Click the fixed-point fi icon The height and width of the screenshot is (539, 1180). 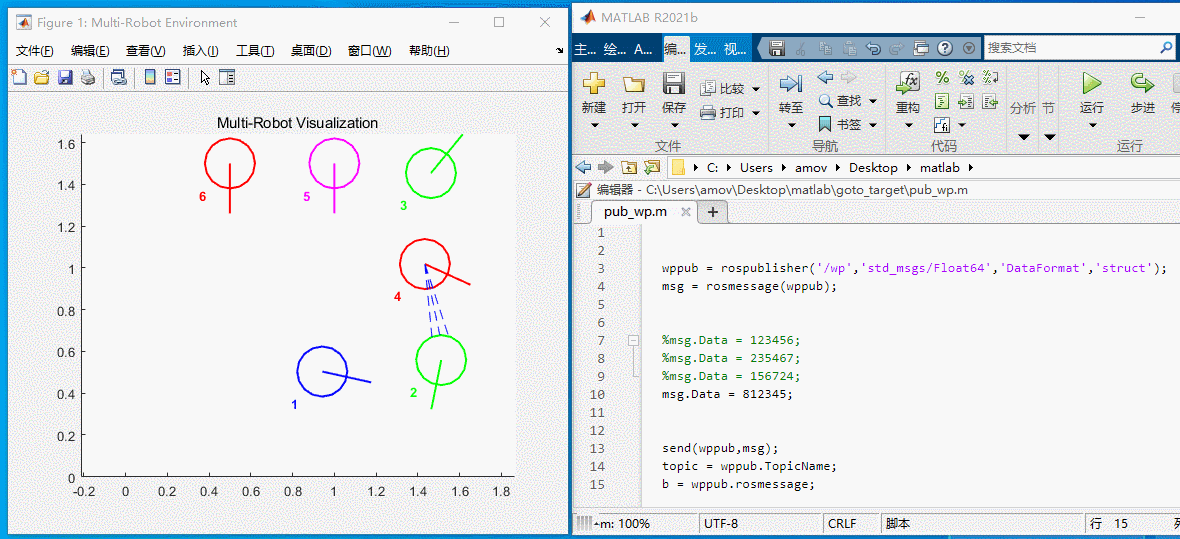click(x=942, y=124)
